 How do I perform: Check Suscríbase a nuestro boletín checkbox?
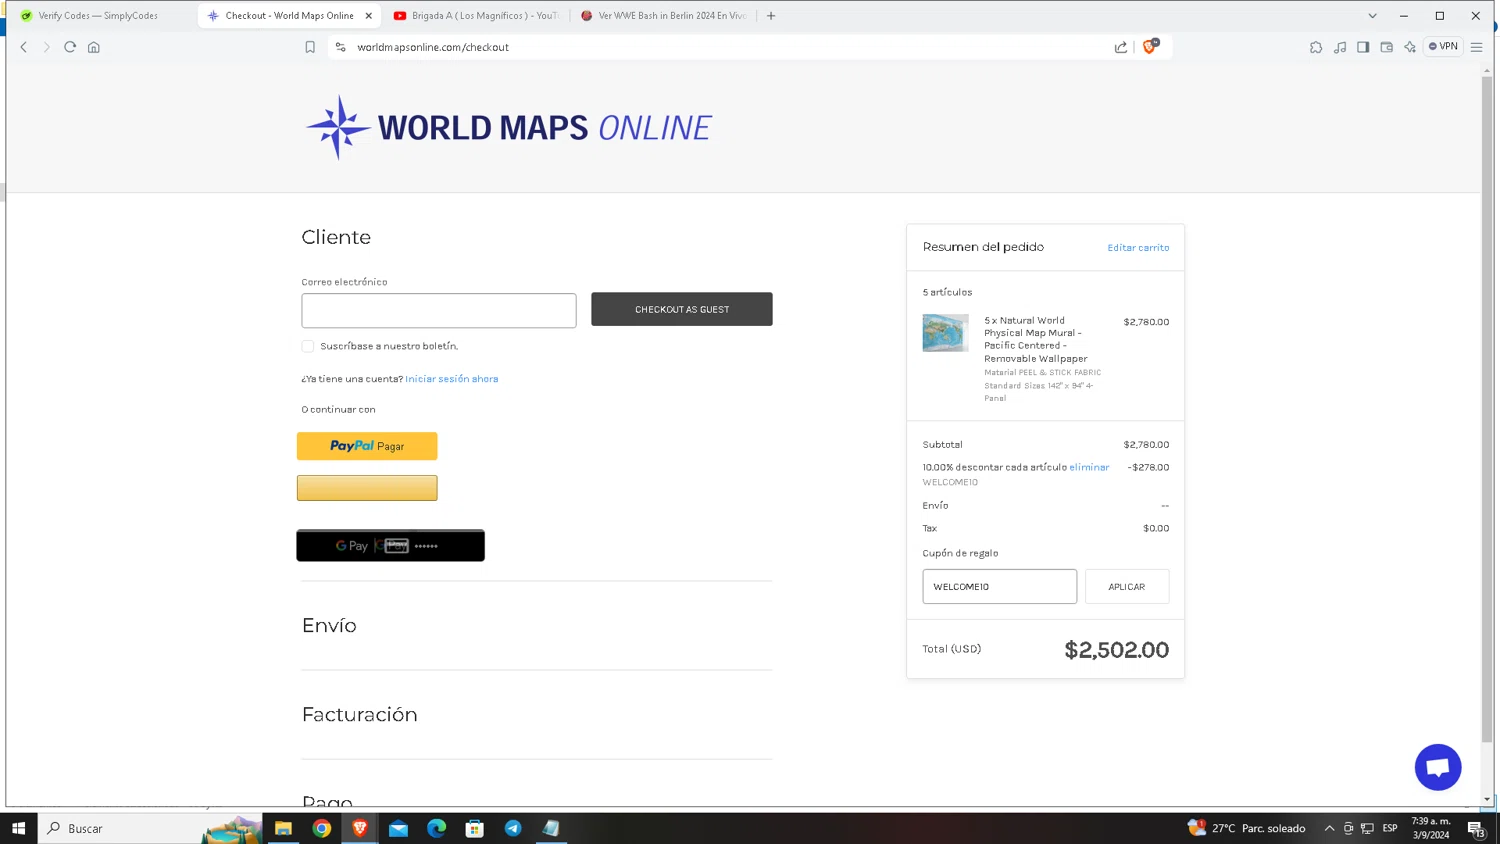coord(308,346)
